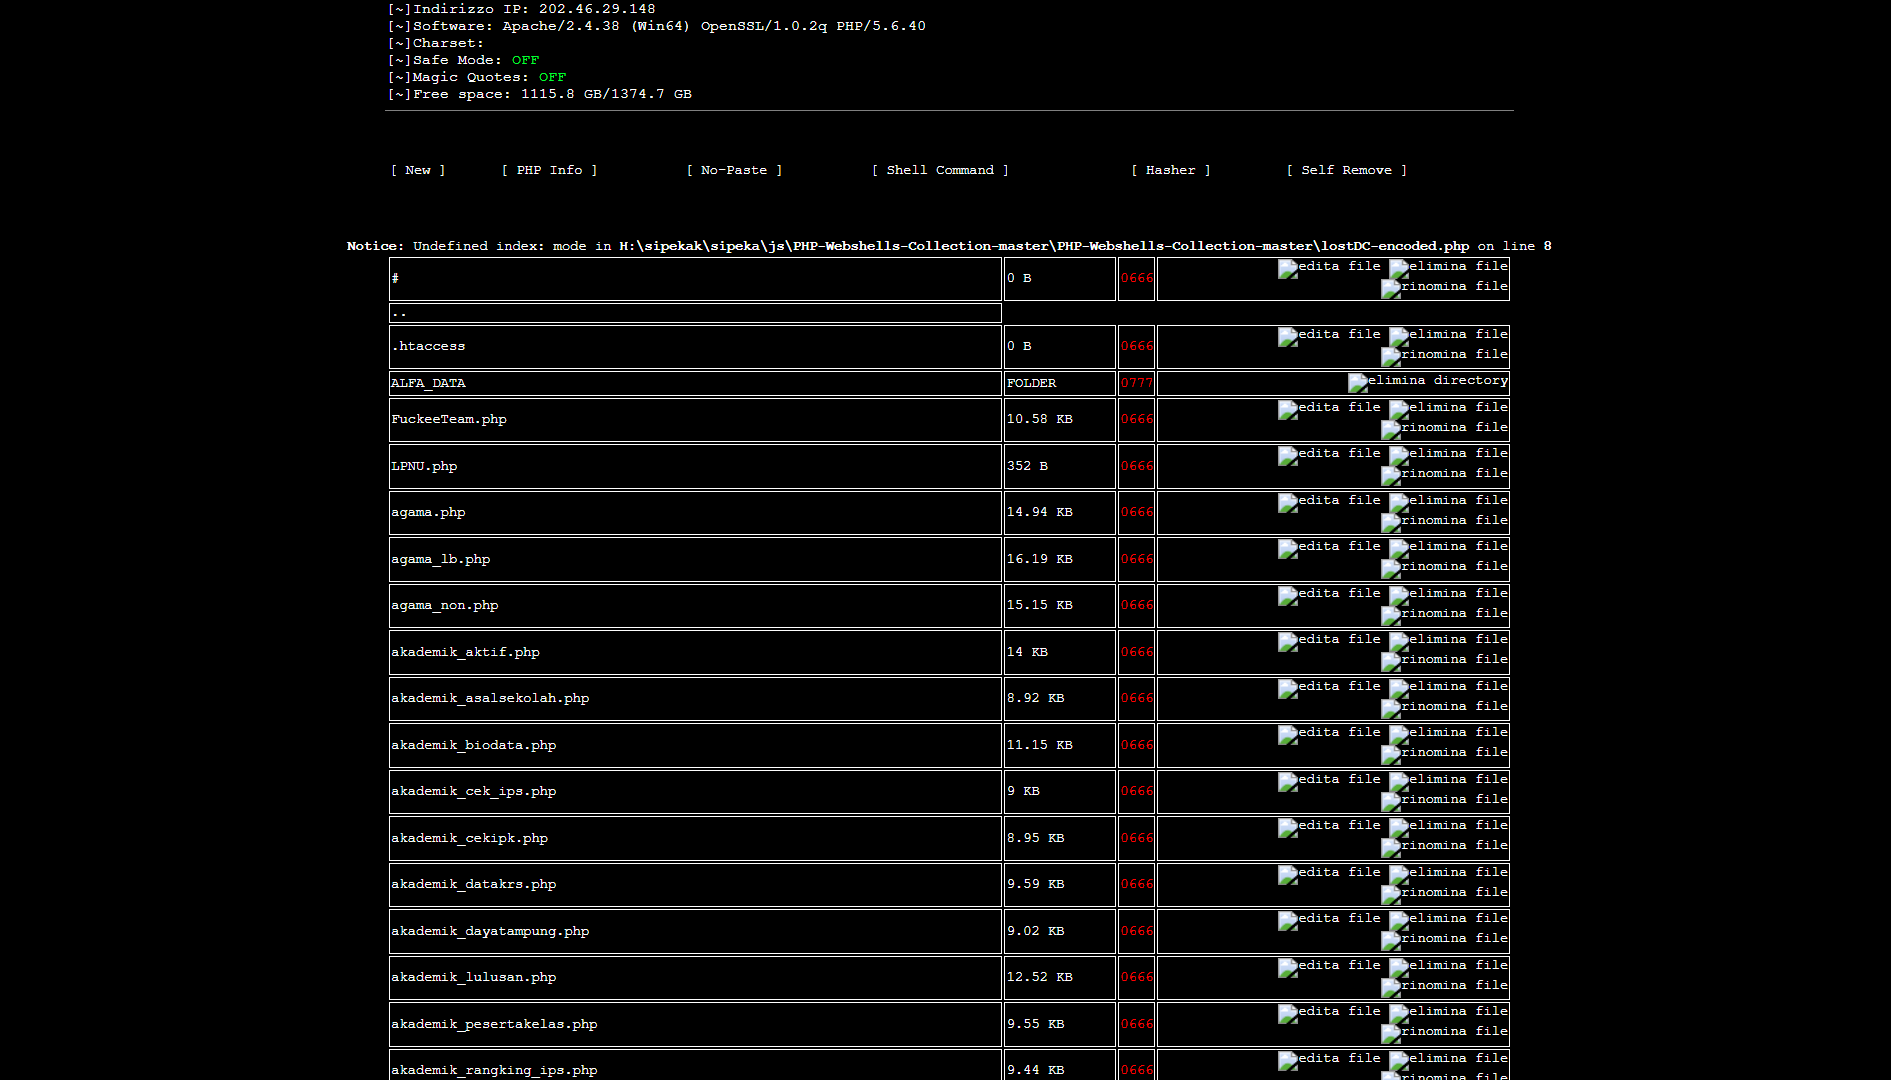Click the rinomina file icon for akademik_aktif.php
The height and width of the screenshot is (1080, 1891).
pyautogui.click(x=1444, y=660)
